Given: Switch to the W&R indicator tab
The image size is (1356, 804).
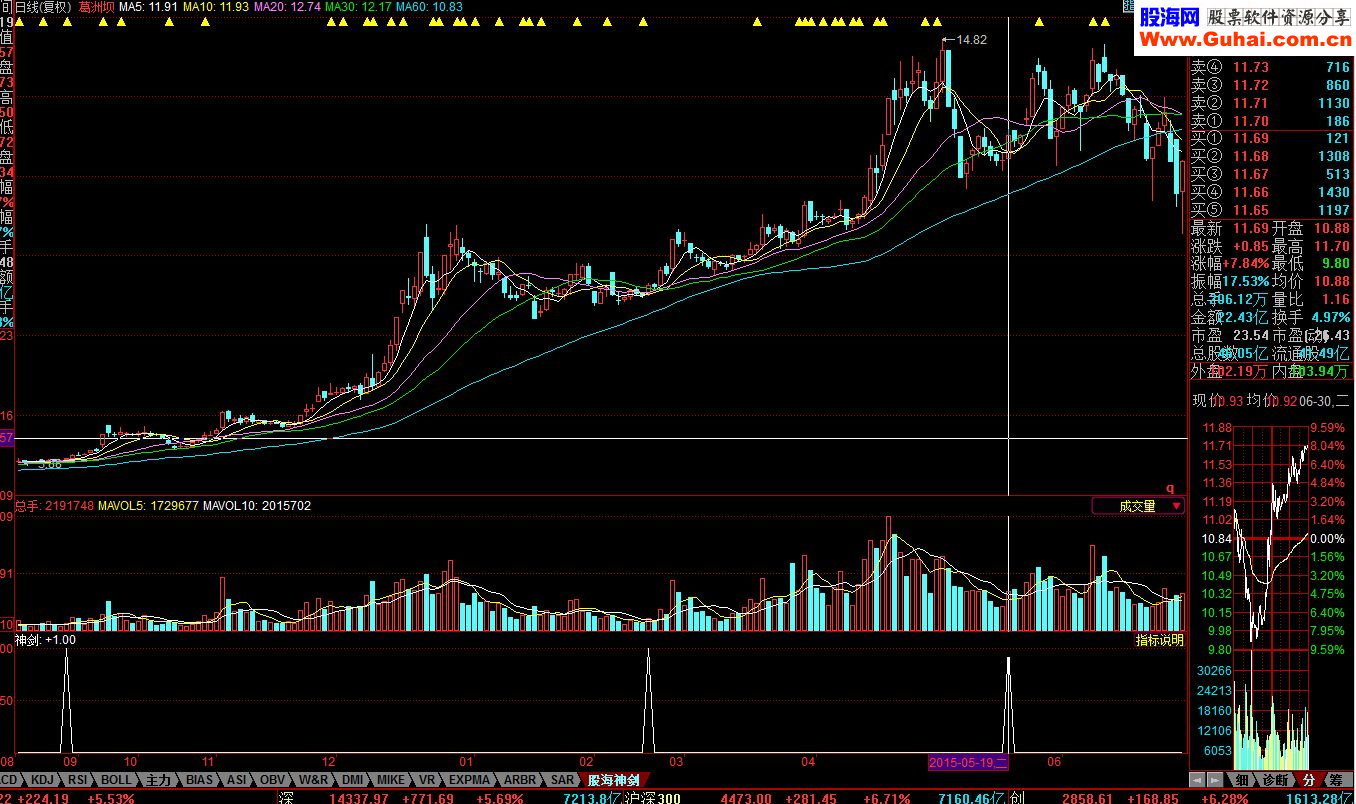Looking at the screenshot, I should click(314, 779).
